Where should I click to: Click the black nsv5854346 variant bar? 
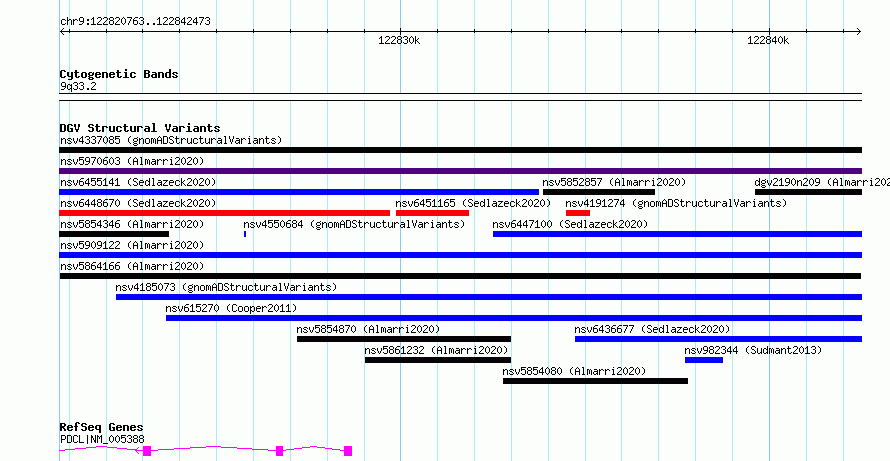click(114, 234)
